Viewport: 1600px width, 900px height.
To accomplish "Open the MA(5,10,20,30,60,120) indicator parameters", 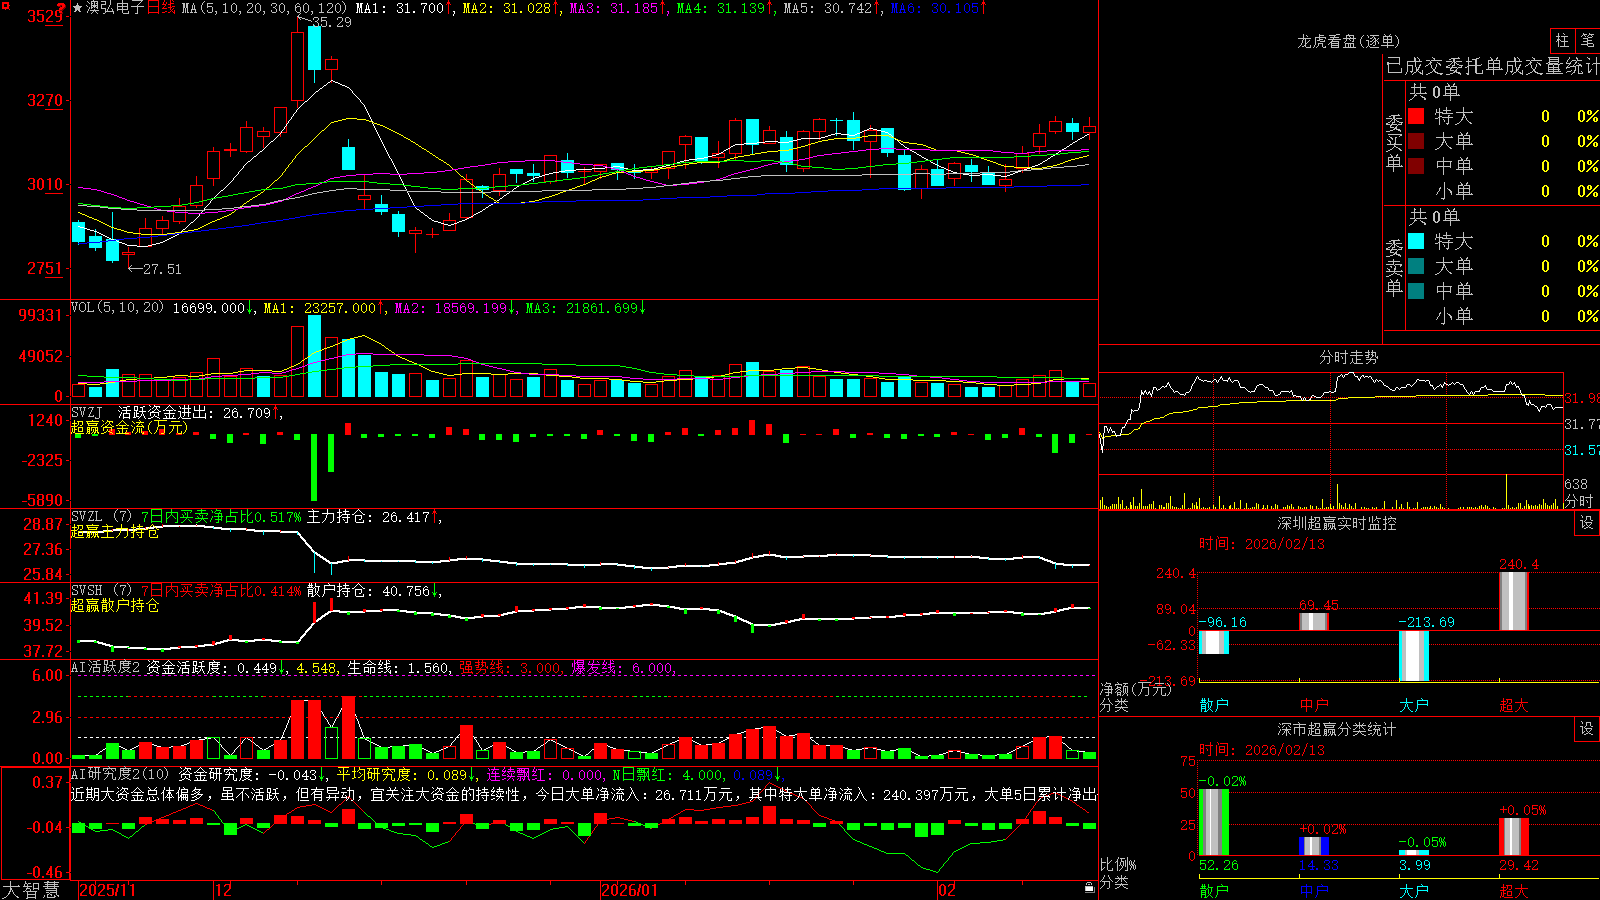I will (264, 8).
